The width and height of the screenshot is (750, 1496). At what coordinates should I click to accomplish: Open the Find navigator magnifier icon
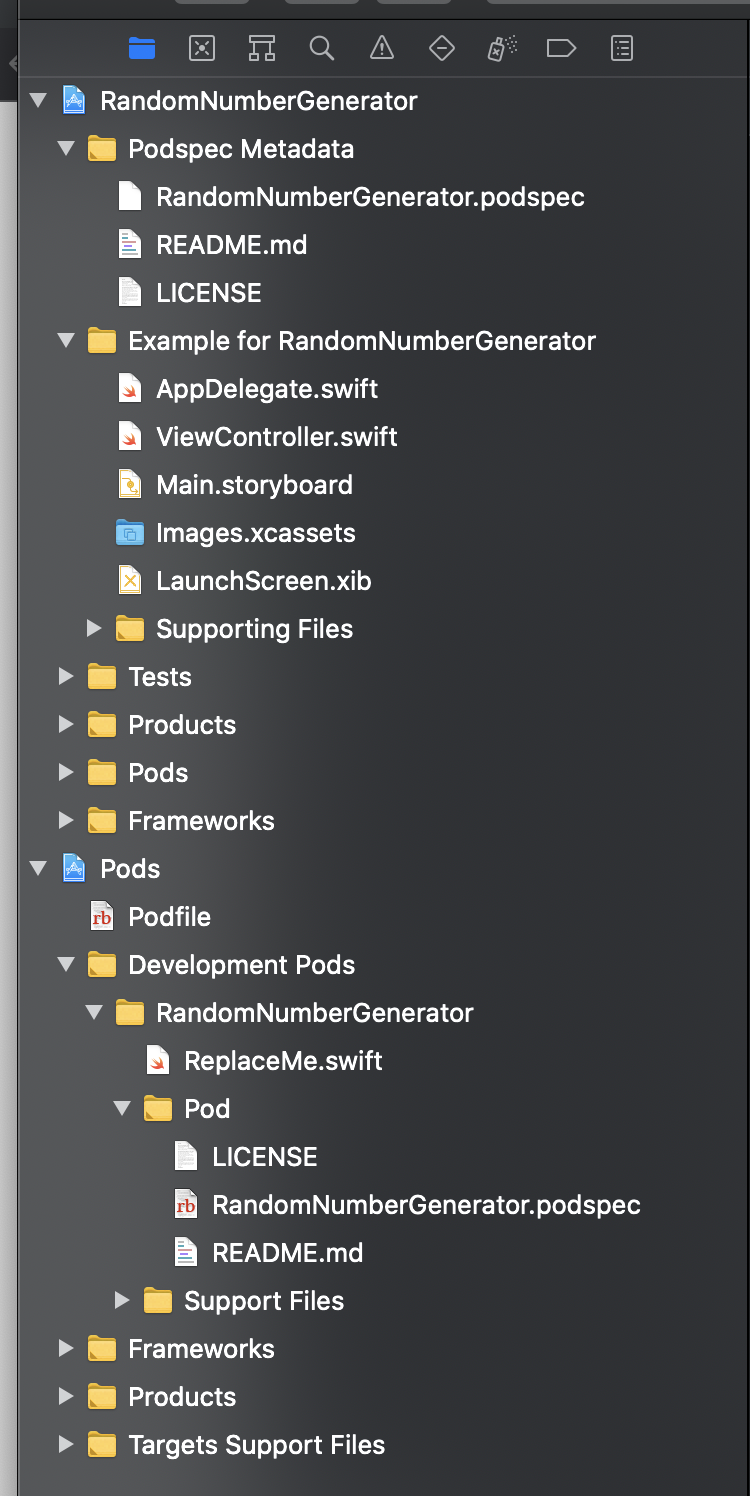tap(321, 48)
